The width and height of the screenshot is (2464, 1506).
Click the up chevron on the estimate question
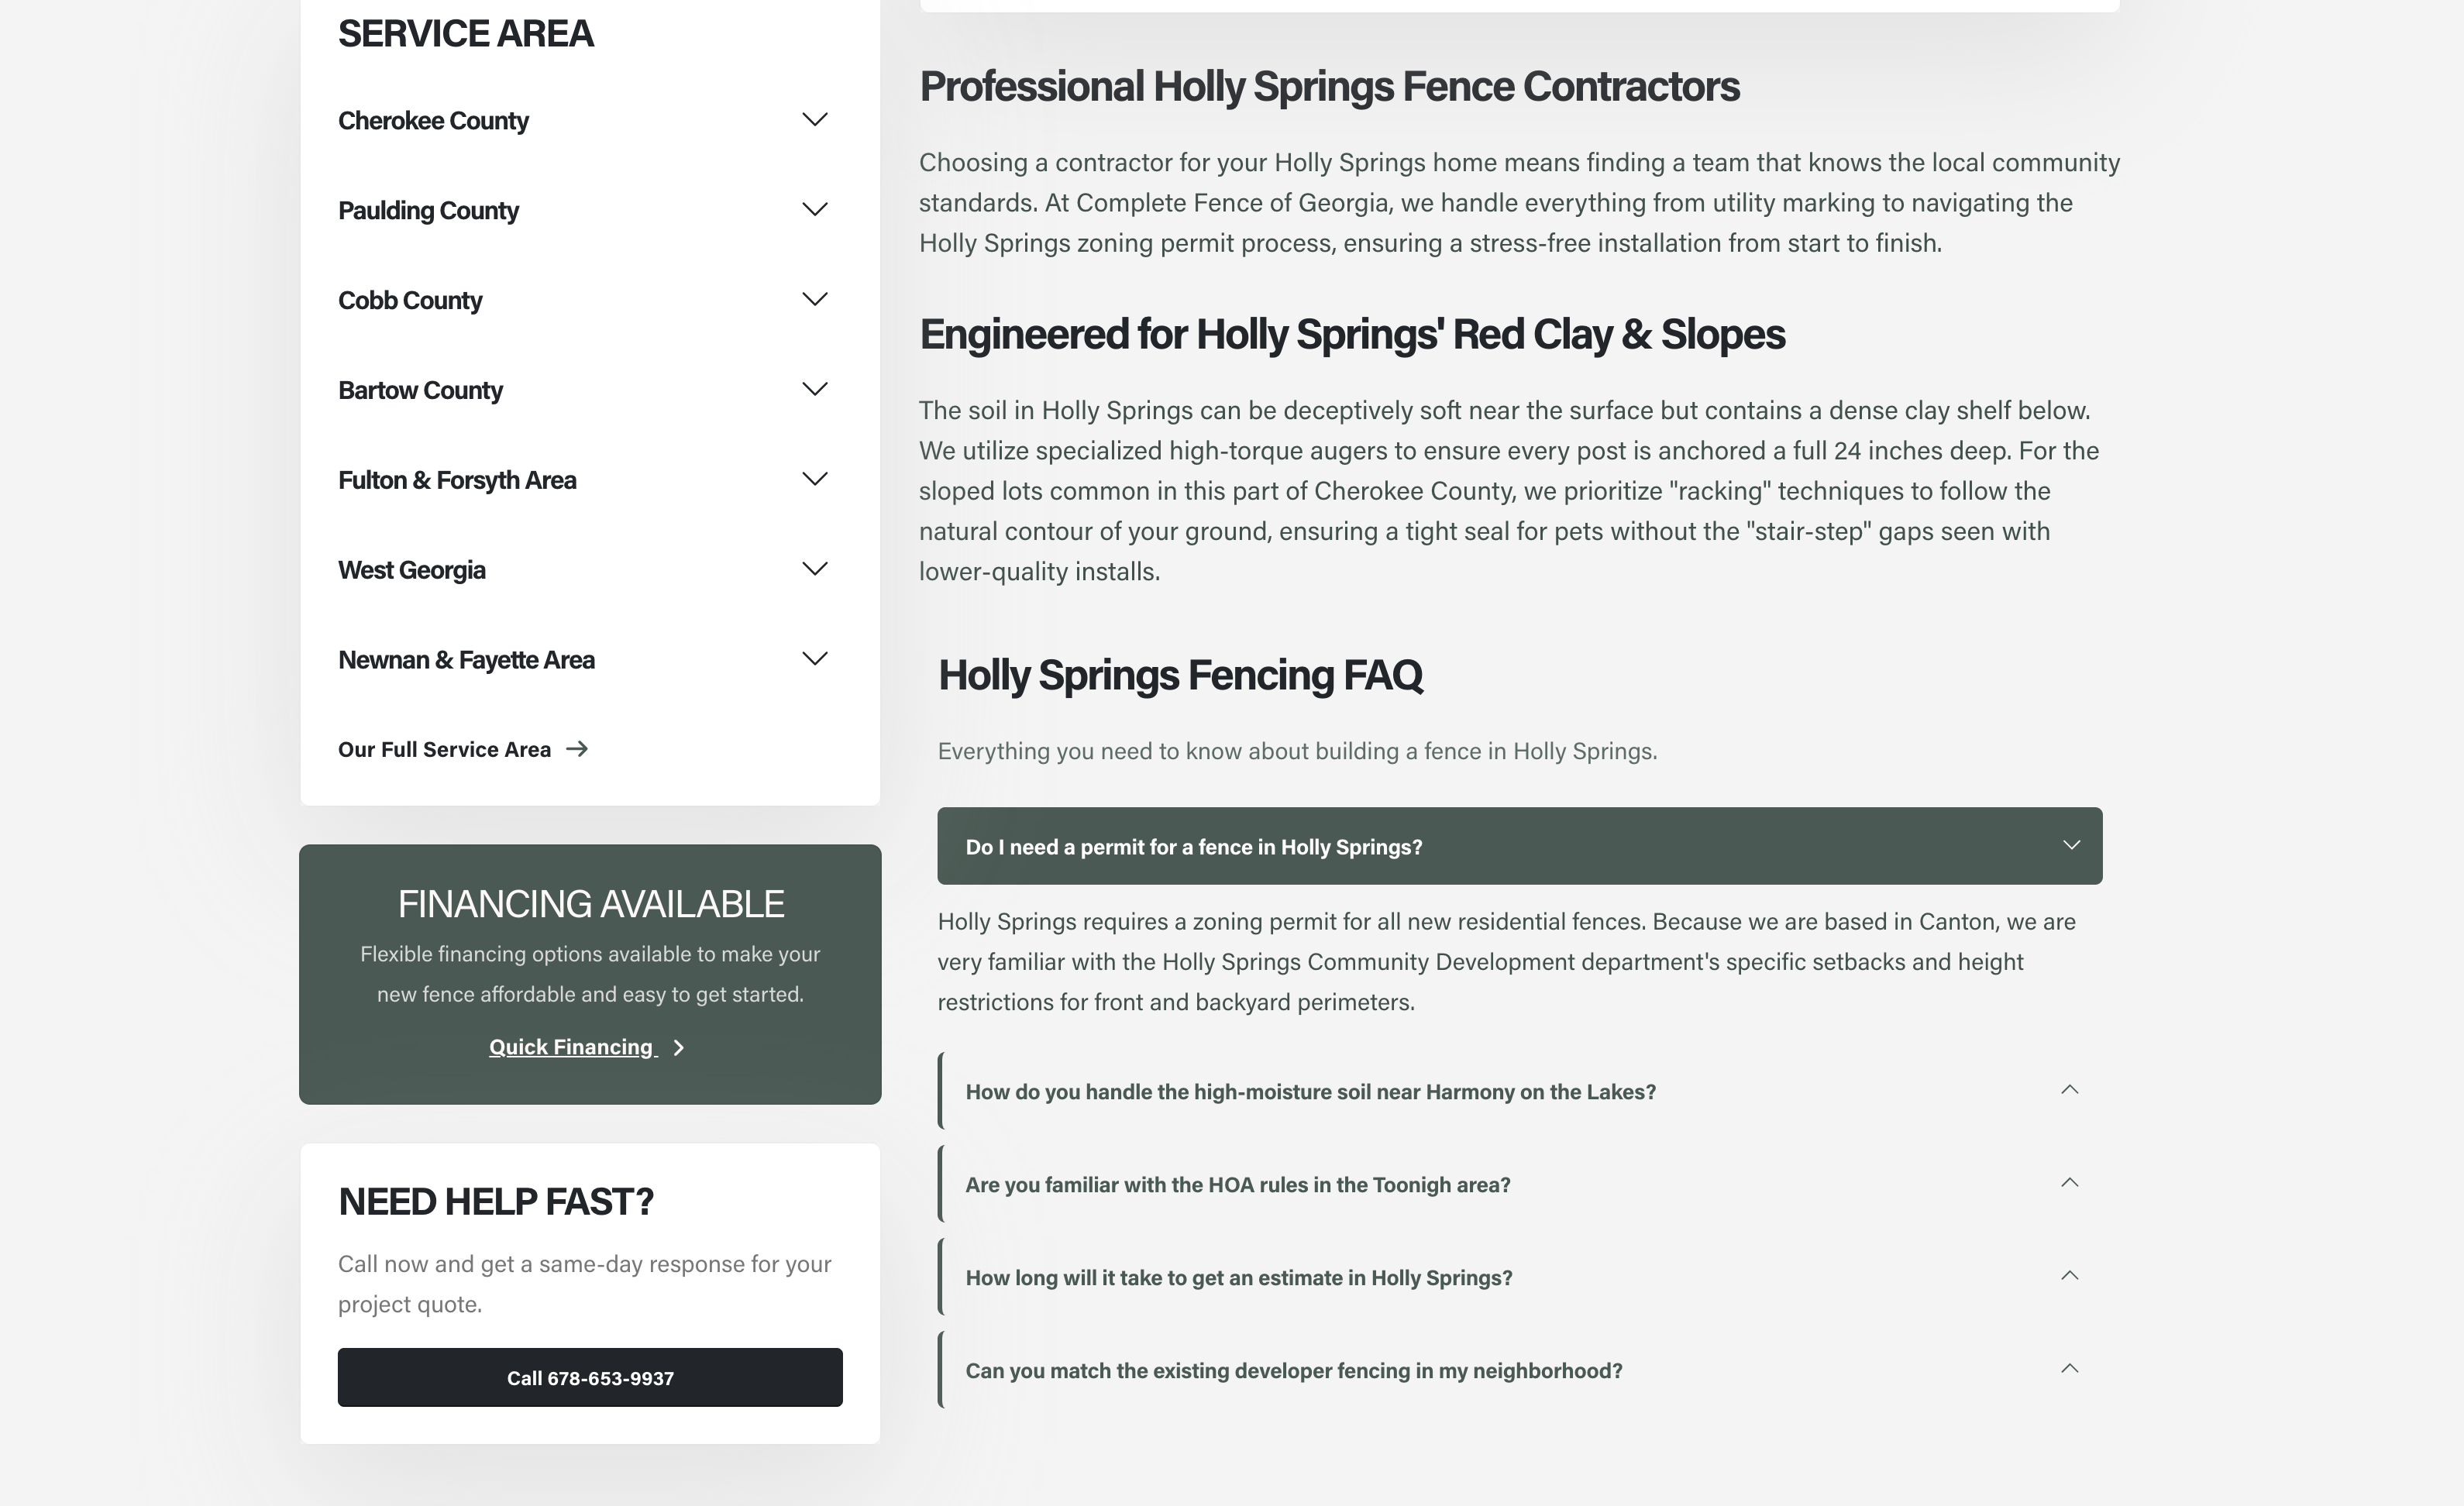[2071, 1275]
